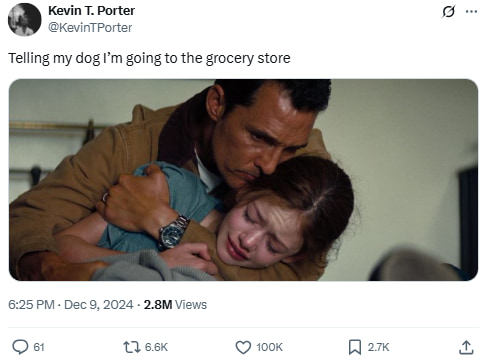The height and width of the screenshot is (363, 488).
Task: Click the Dec 9, 2024 date
Action: (98, 305)
